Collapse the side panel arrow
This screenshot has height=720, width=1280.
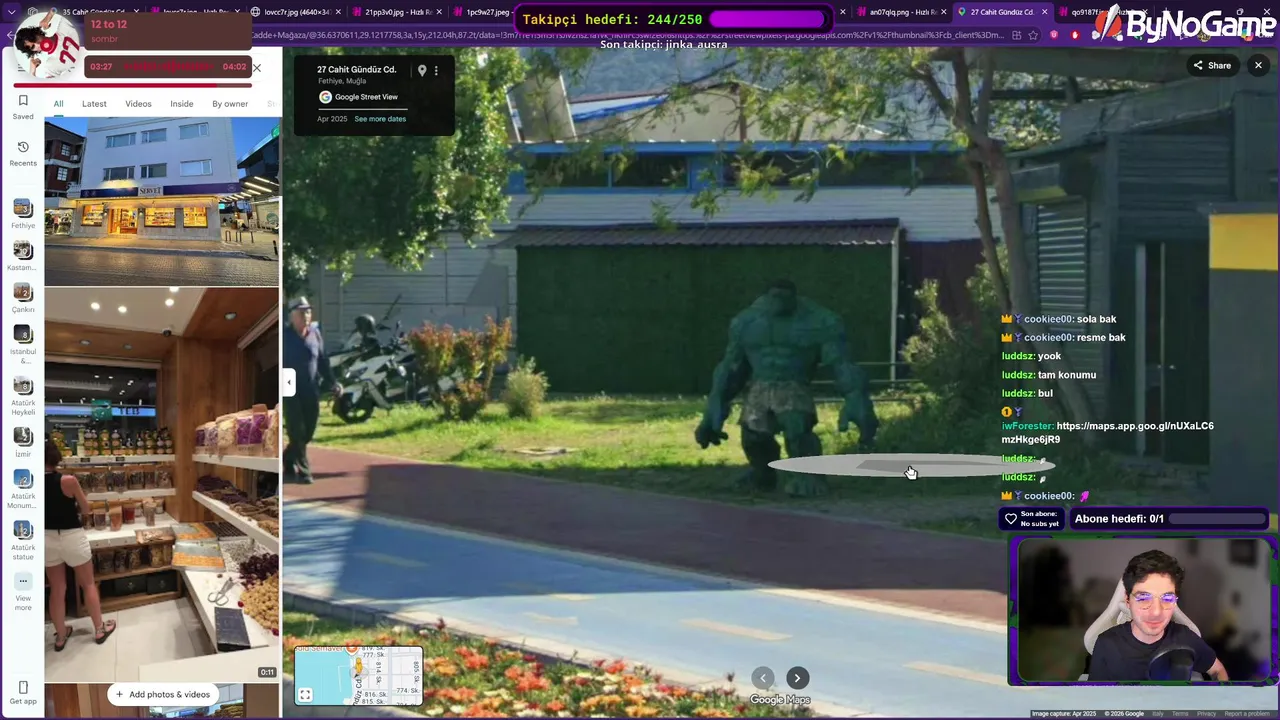(289, 382)
